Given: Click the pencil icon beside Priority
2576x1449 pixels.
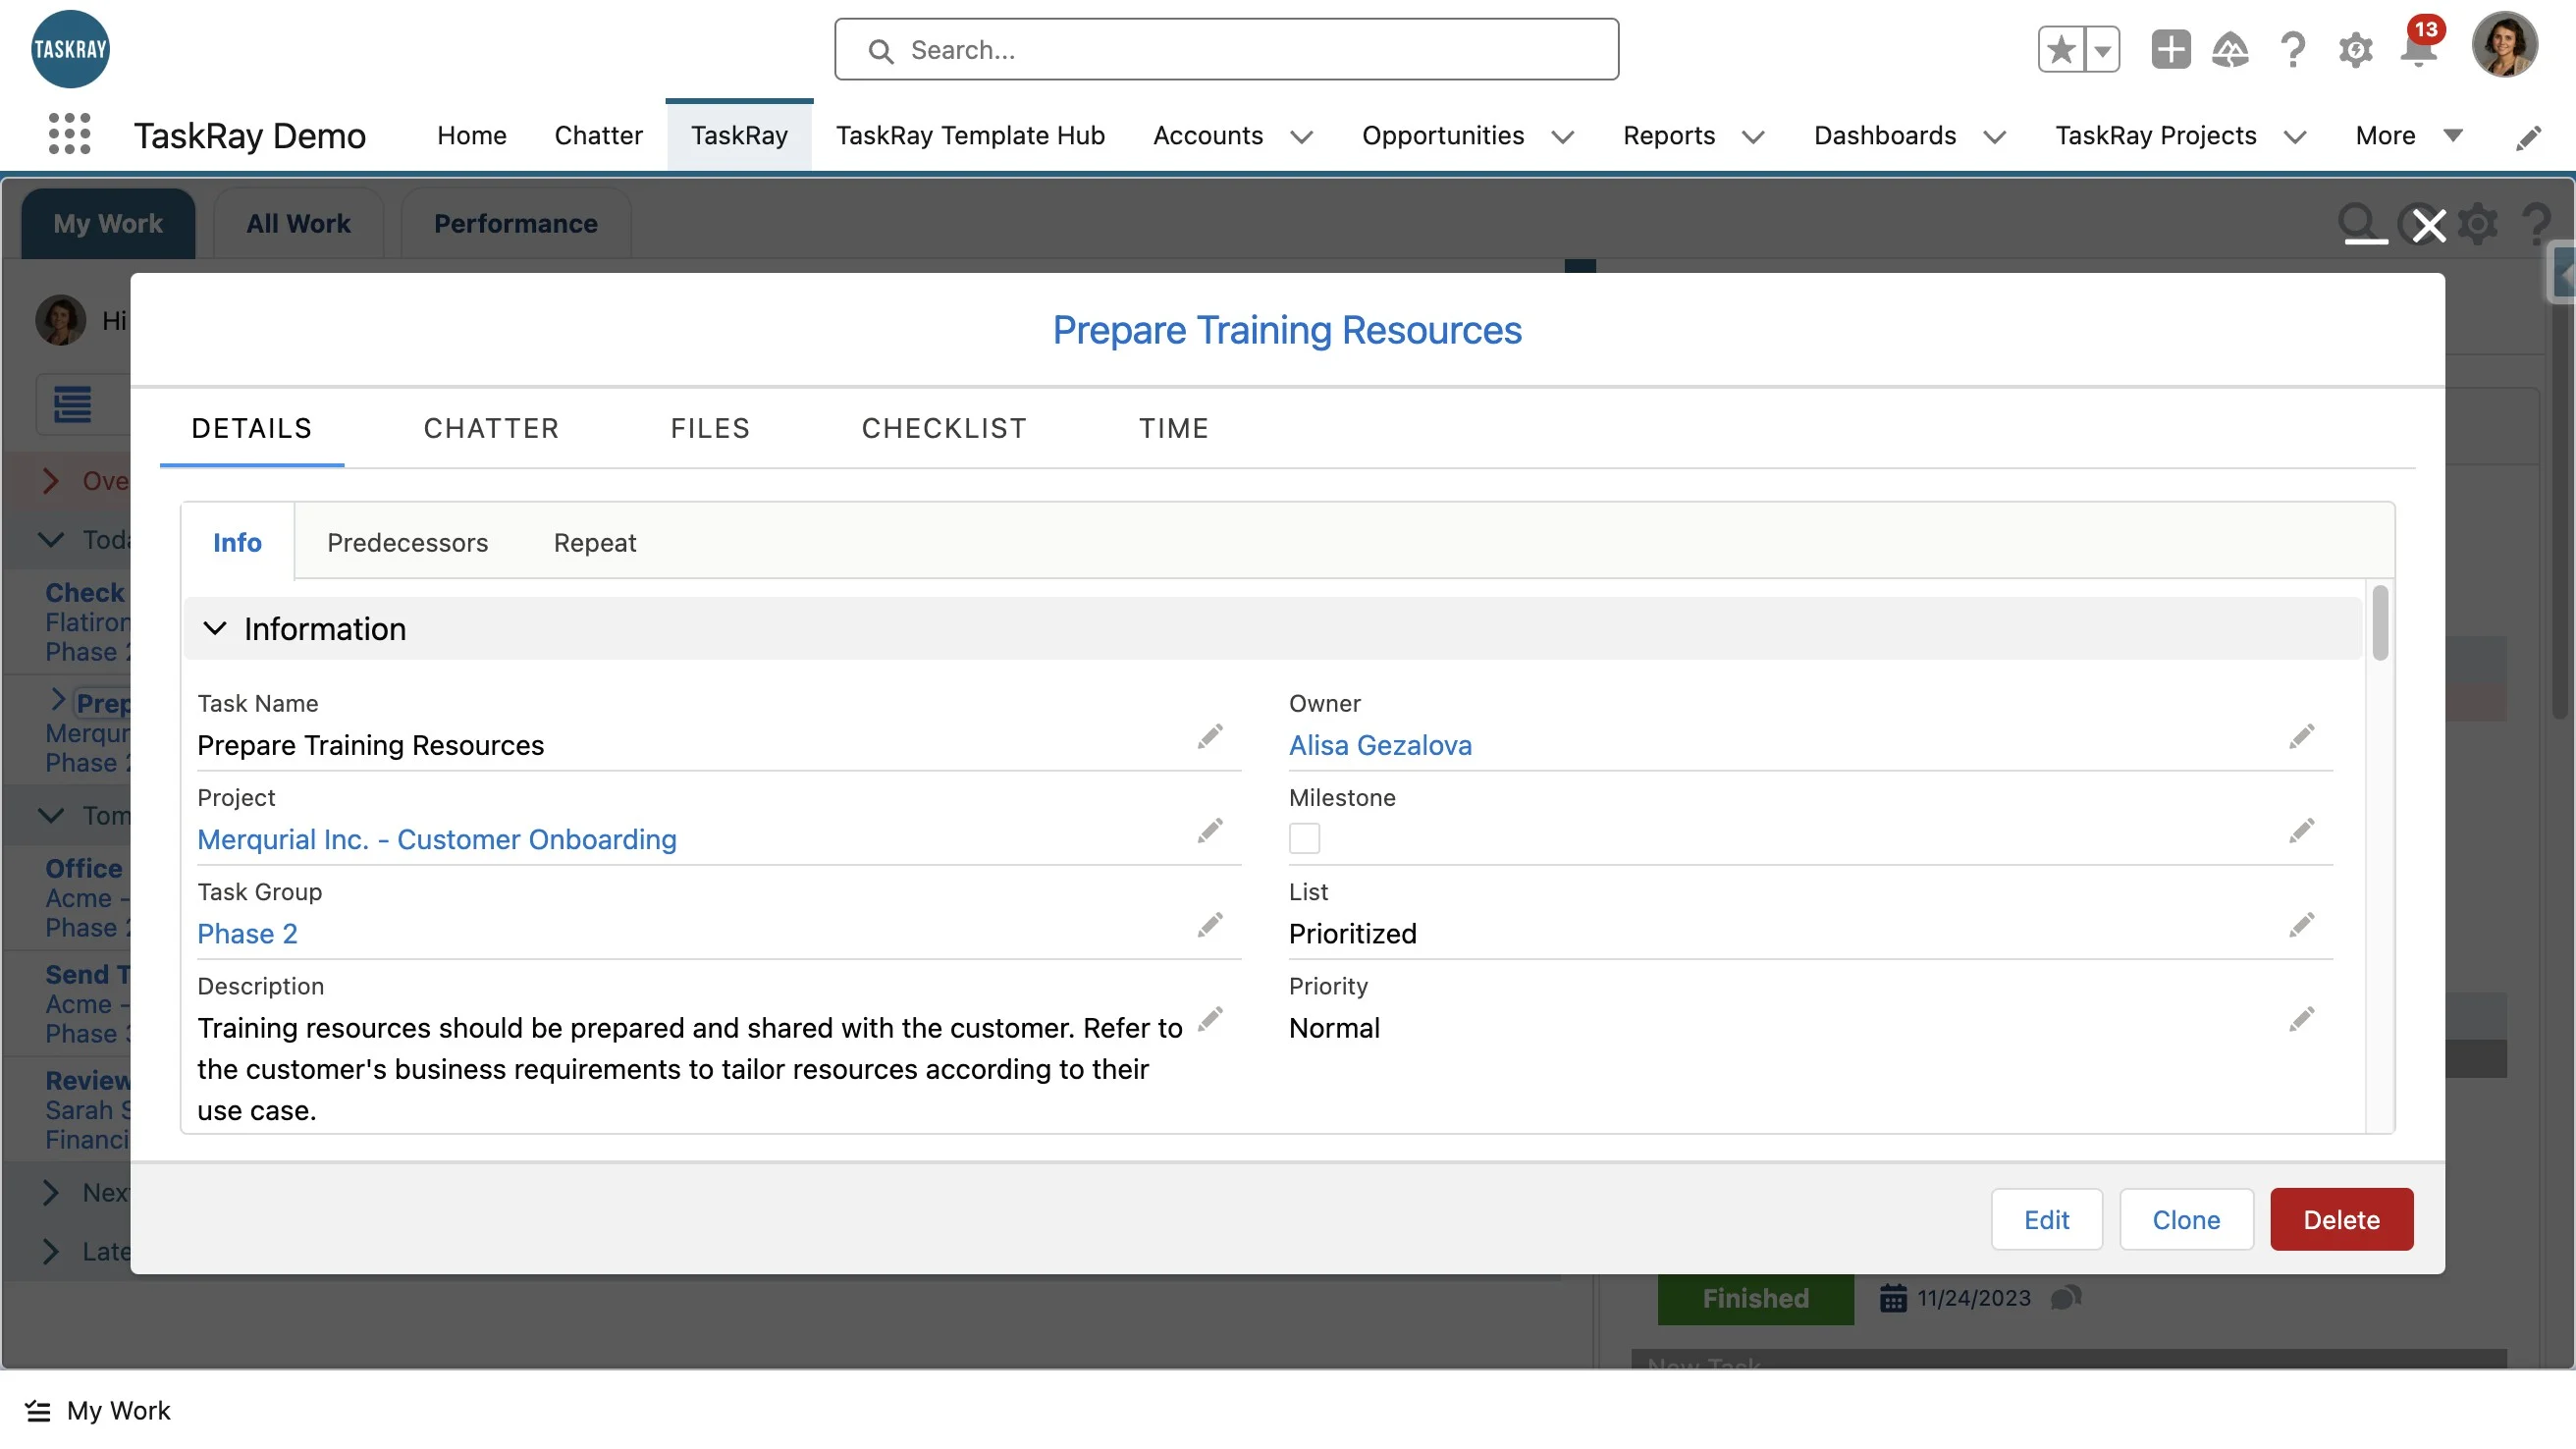Looking at the screenshot, I should tap(2301, 1019).
